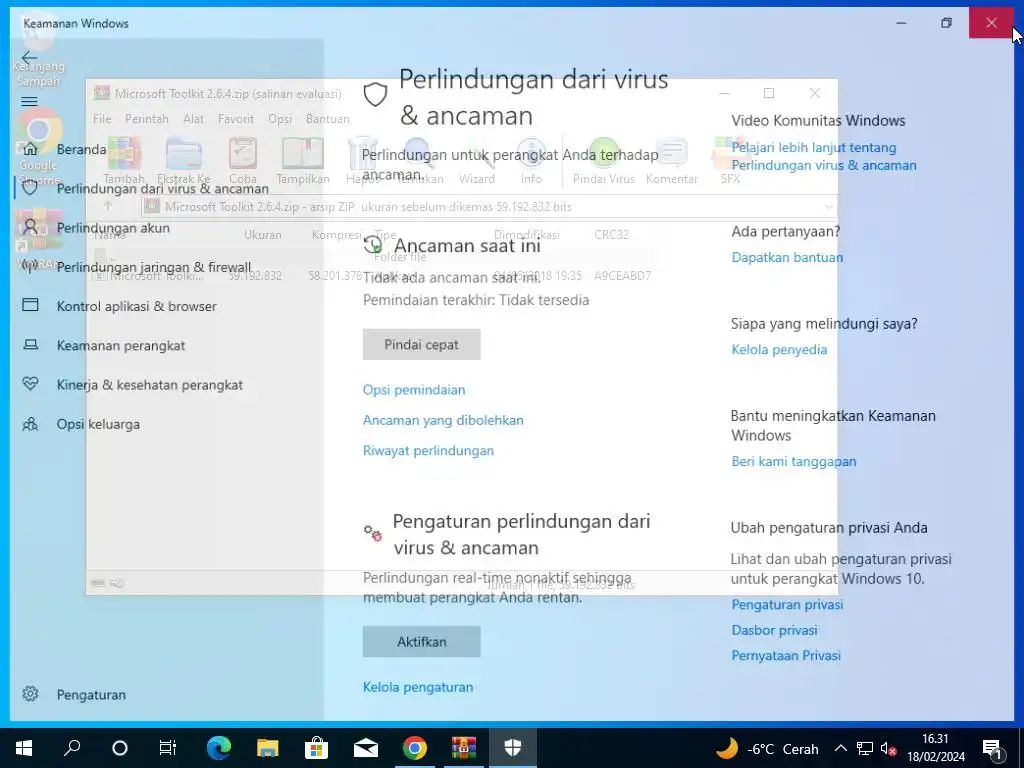Click Pindai Virus toolbar icon in WinRAR
The image size is (1024, 768).
pyautogui.click(x=603, y=161)
